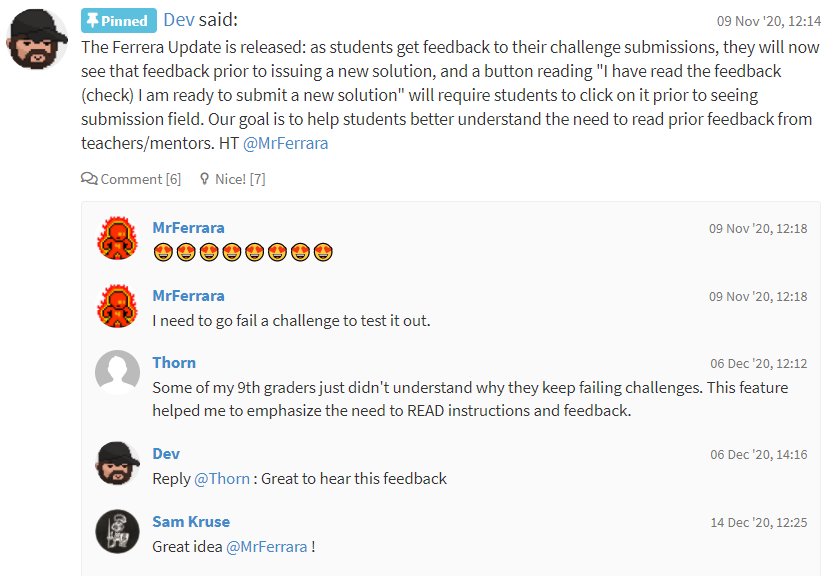Viewport: 832px width, 576px height.
Task: Click the Nice! pin icon
Action: pyautogui.click(x=205, y=179)
